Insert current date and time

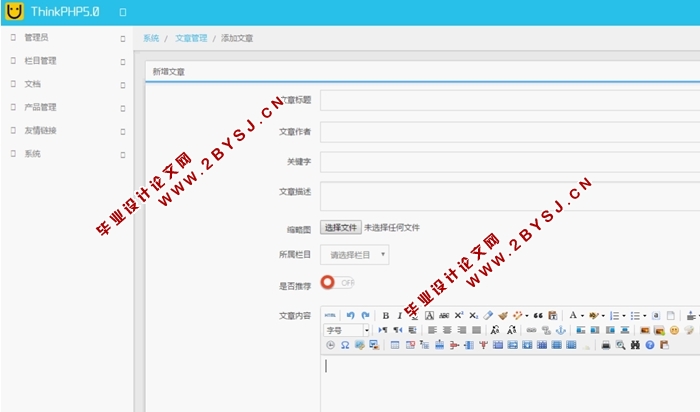(x=330, y=345)
